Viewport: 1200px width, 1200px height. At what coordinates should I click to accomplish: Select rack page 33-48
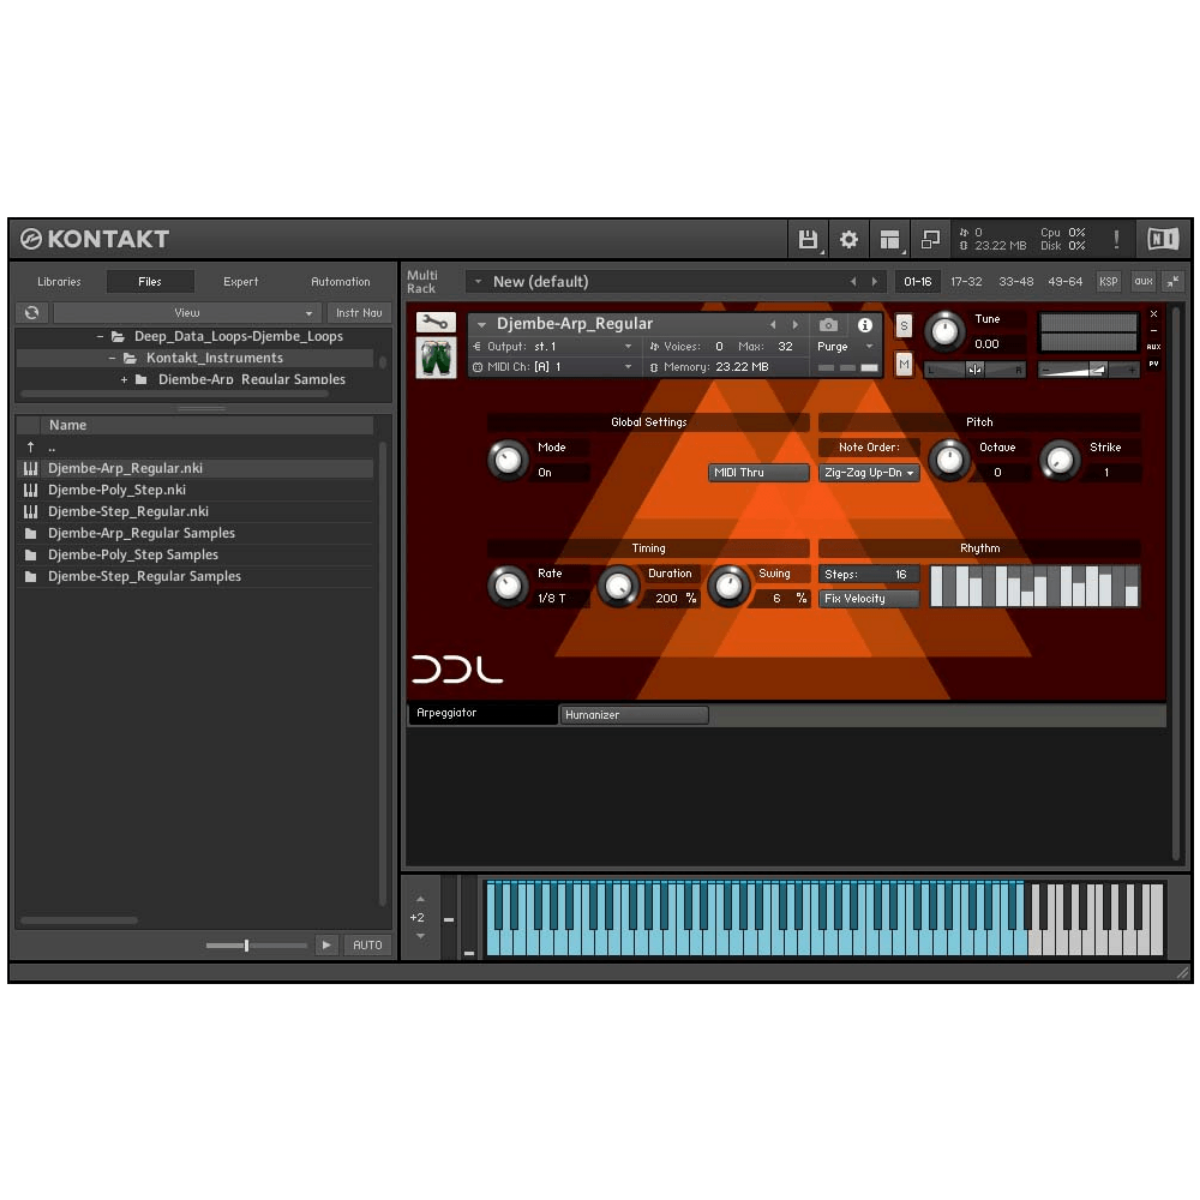[1016, 282]
